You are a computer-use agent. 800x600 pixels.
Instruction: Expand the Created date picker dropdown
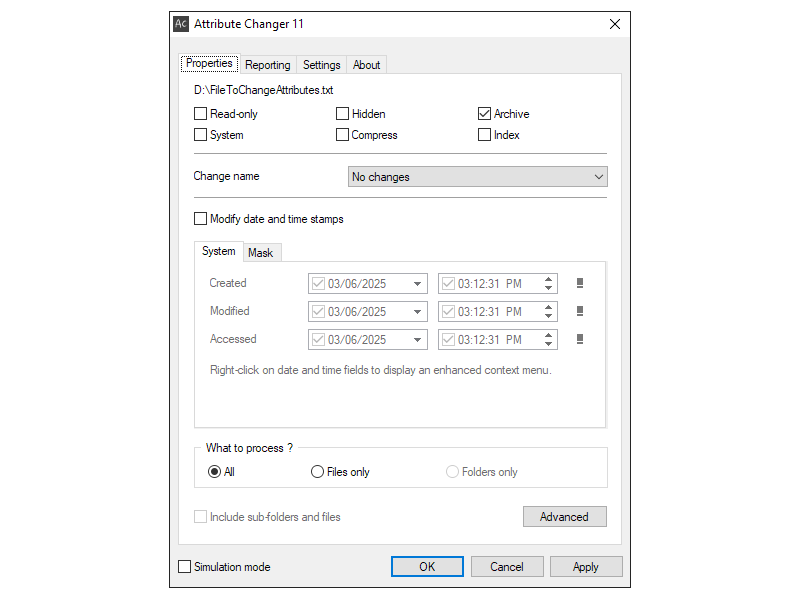tap(417, 284)
